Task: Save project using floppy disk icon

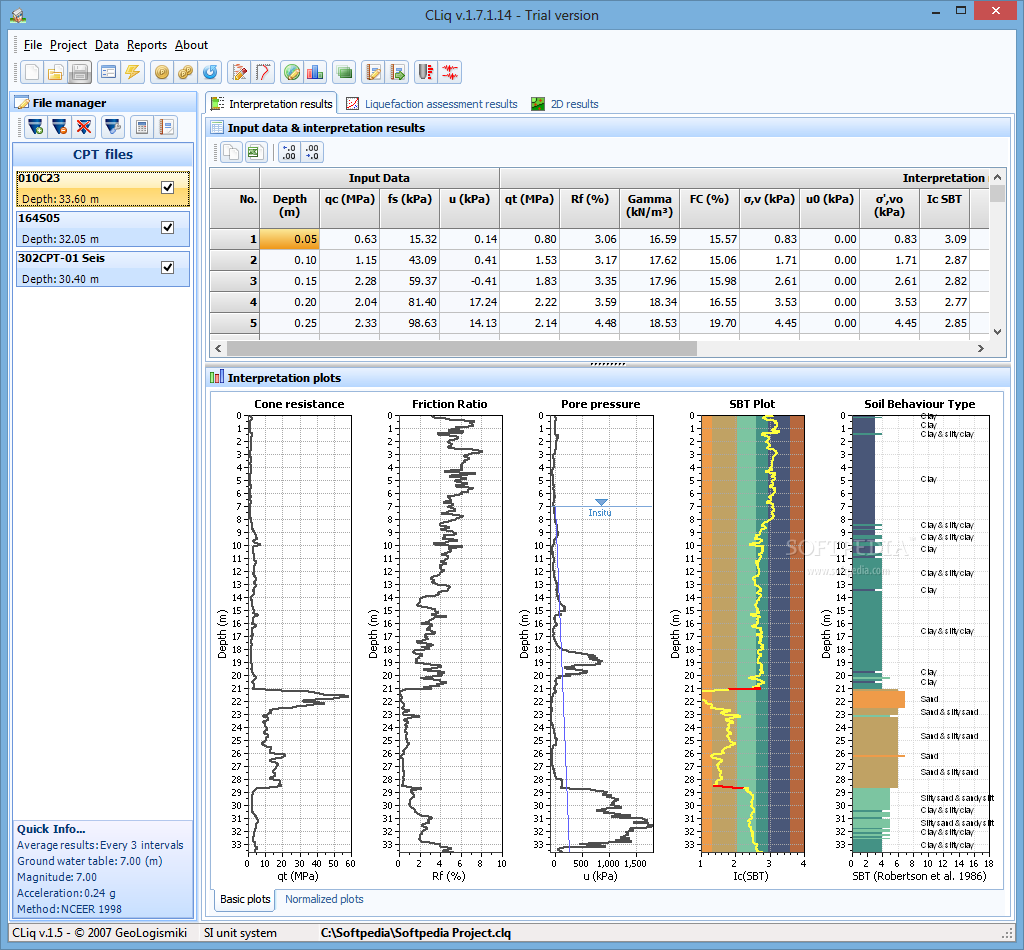Action: coord(80,72)
